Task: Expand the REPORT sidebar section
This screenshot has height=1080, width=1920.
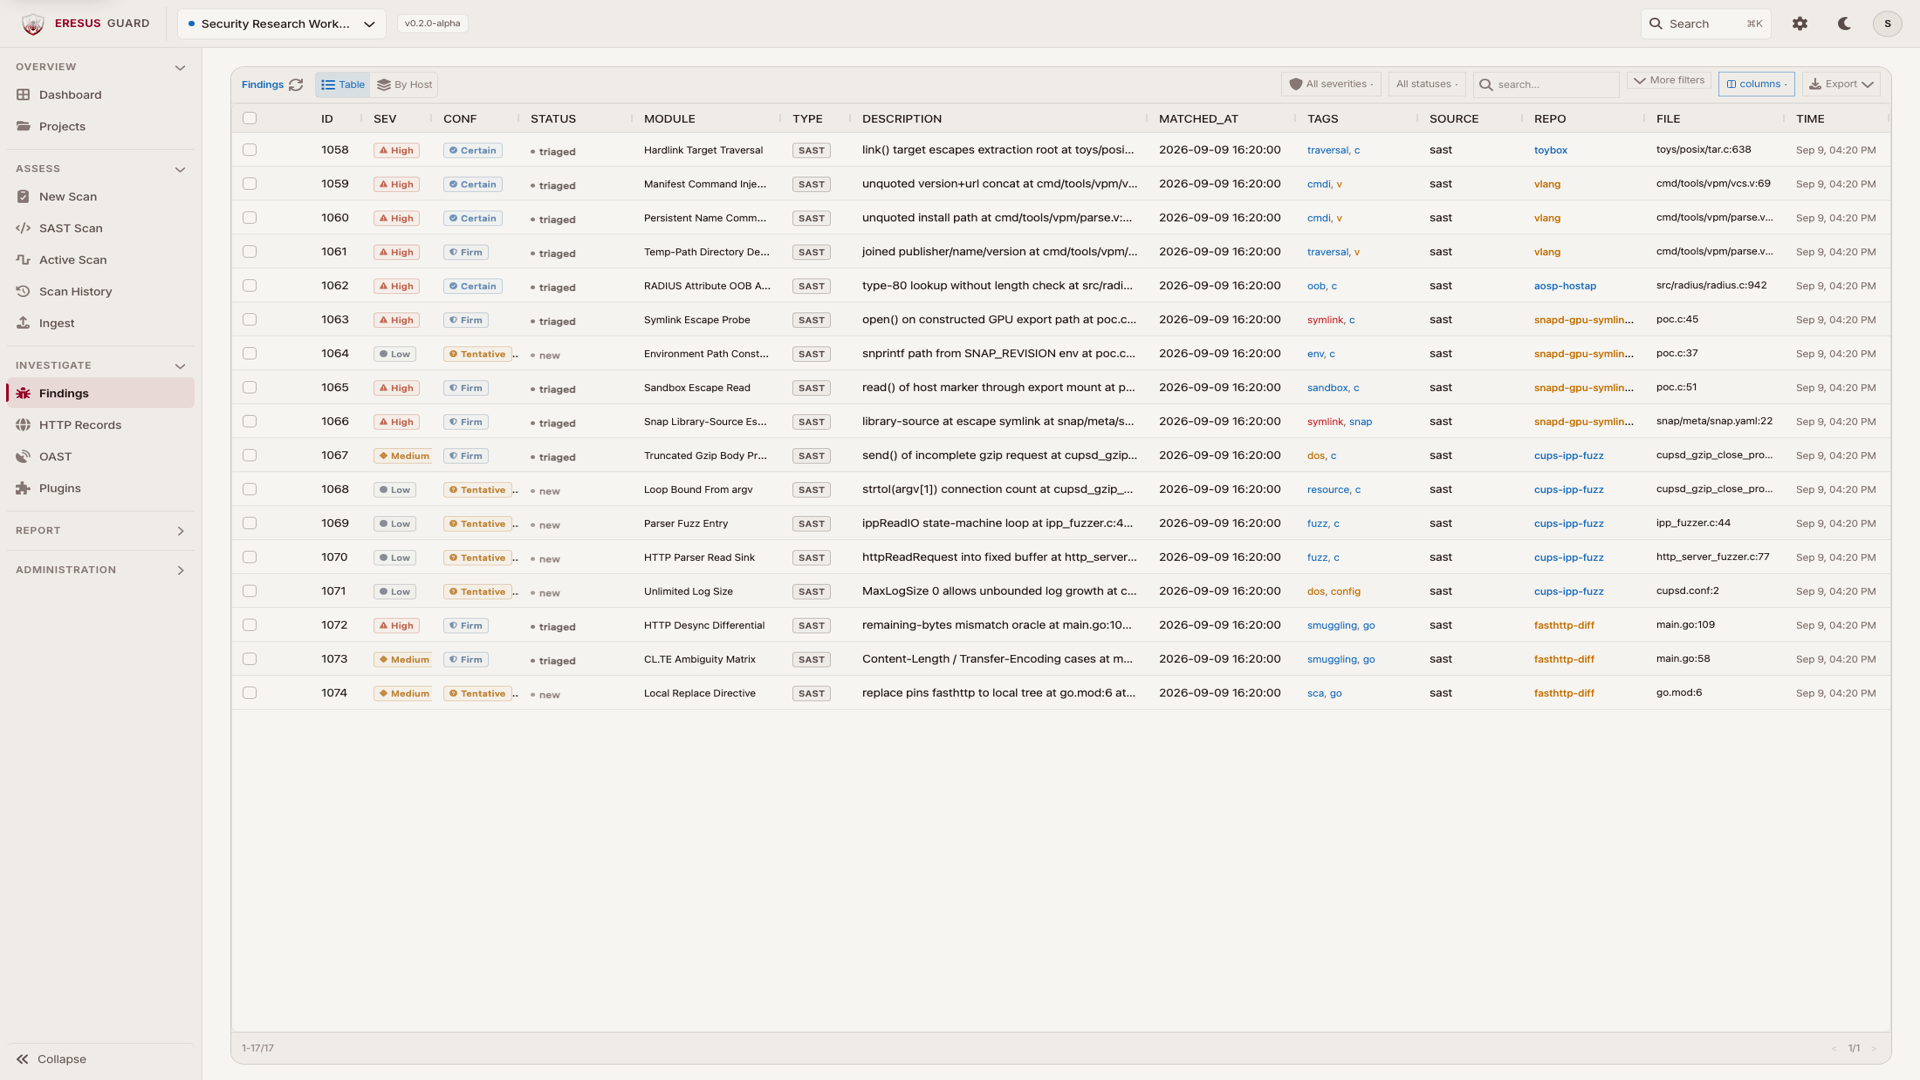Action: click(x=180, y=531)
